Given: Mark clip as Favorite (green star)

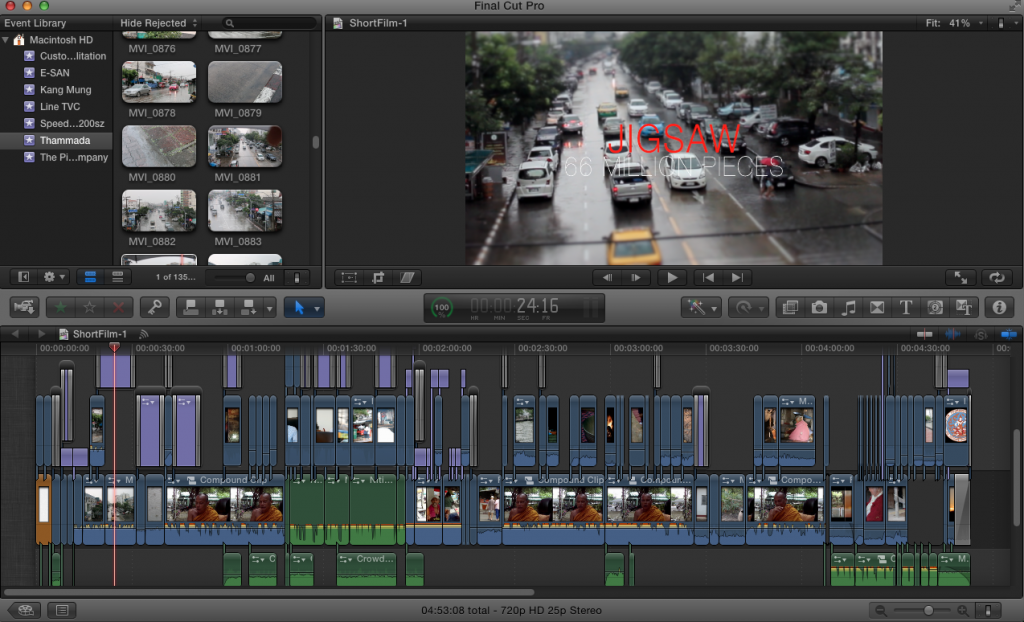Looking at the screenshot, I should pyautogui.click(x=60, y=308).
